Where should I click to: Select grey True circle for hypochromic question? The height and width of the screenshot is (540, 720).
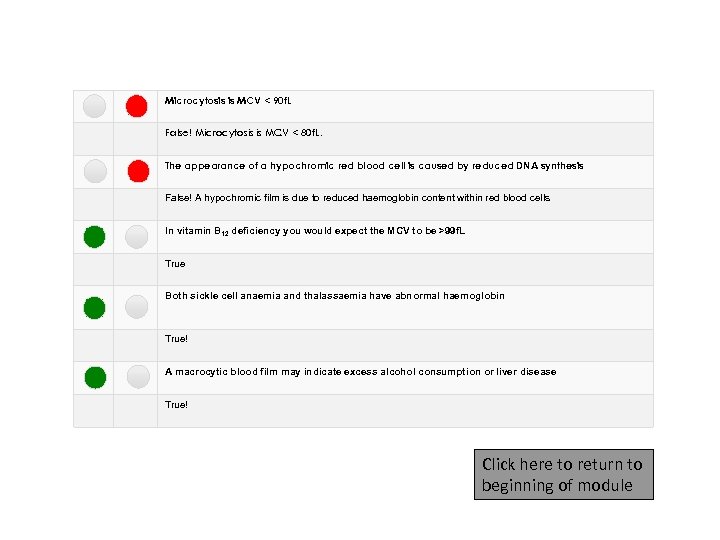click(94, 171)
